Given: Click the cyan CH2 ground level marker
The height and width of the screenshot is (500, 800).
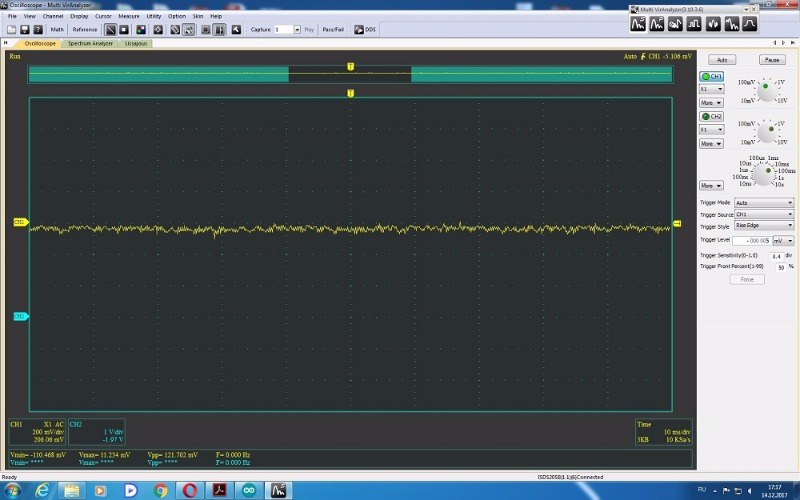Looking at the screenshot, I should [20, 316].
